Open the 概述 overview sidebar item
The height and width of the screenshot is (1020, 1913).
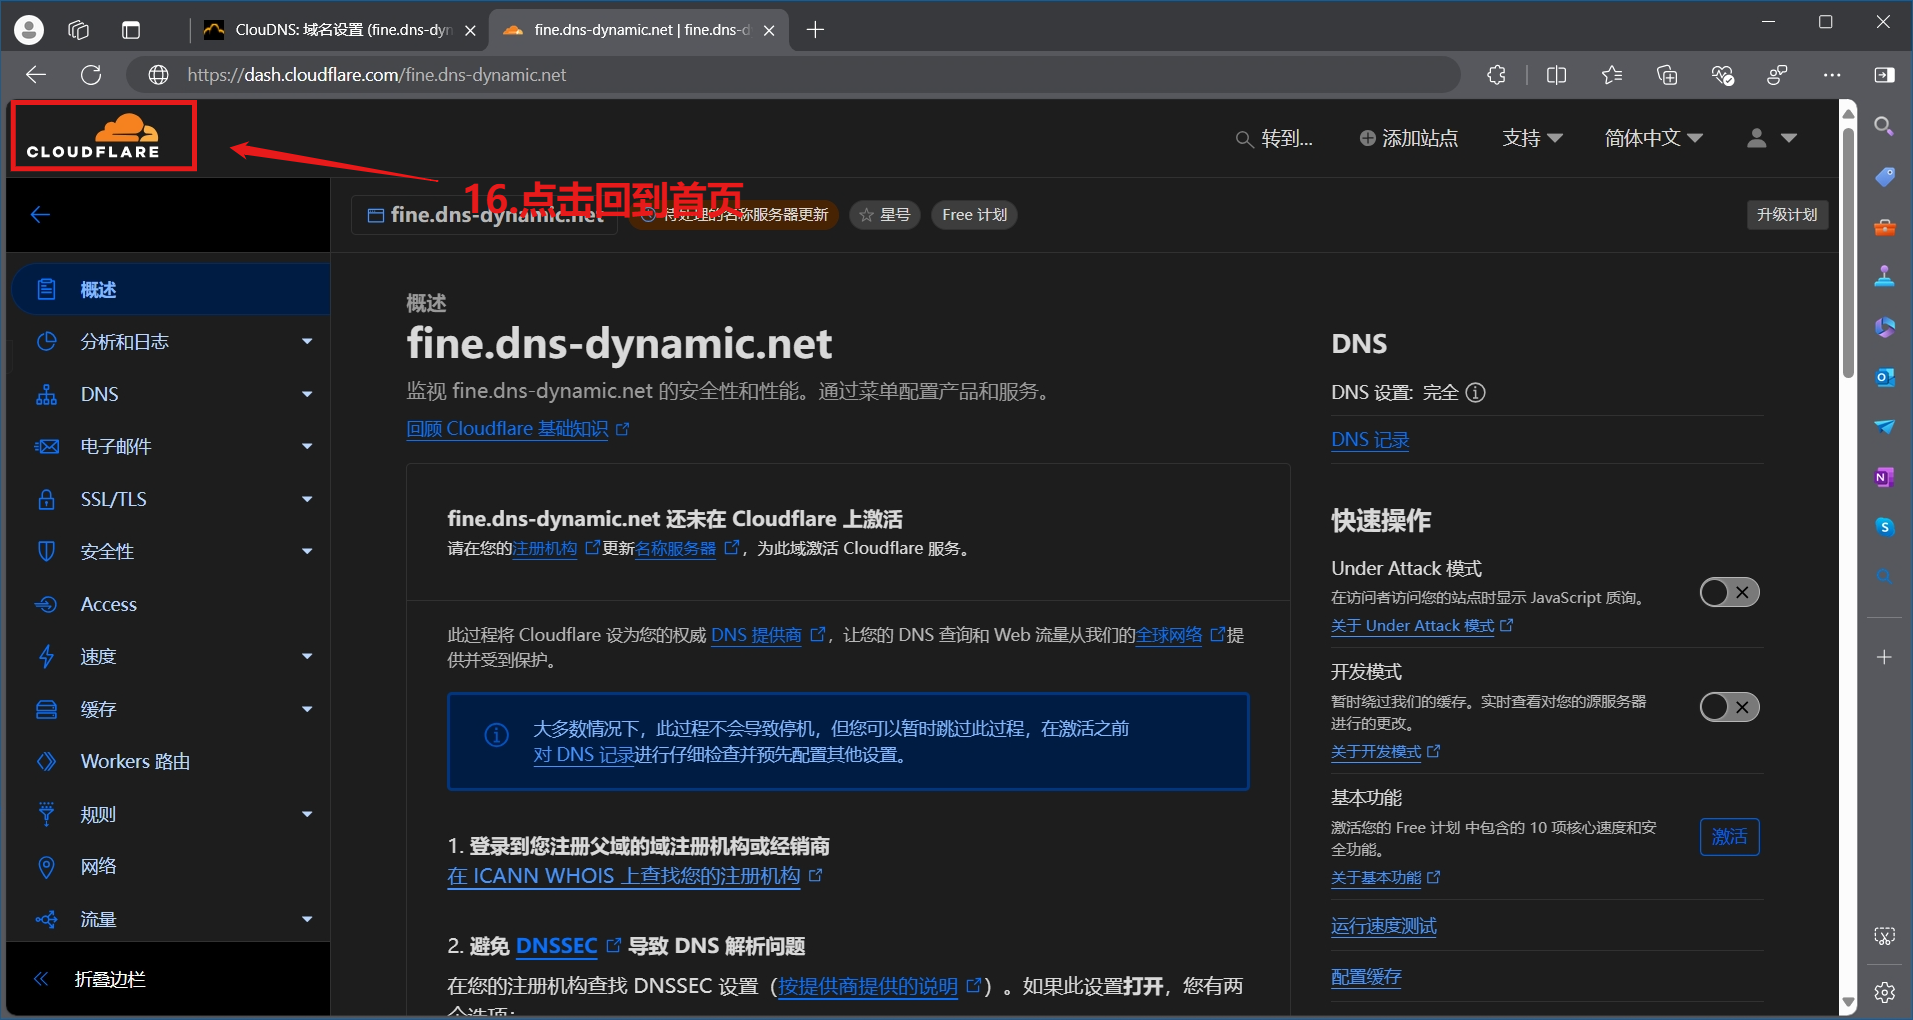point(170,290)
